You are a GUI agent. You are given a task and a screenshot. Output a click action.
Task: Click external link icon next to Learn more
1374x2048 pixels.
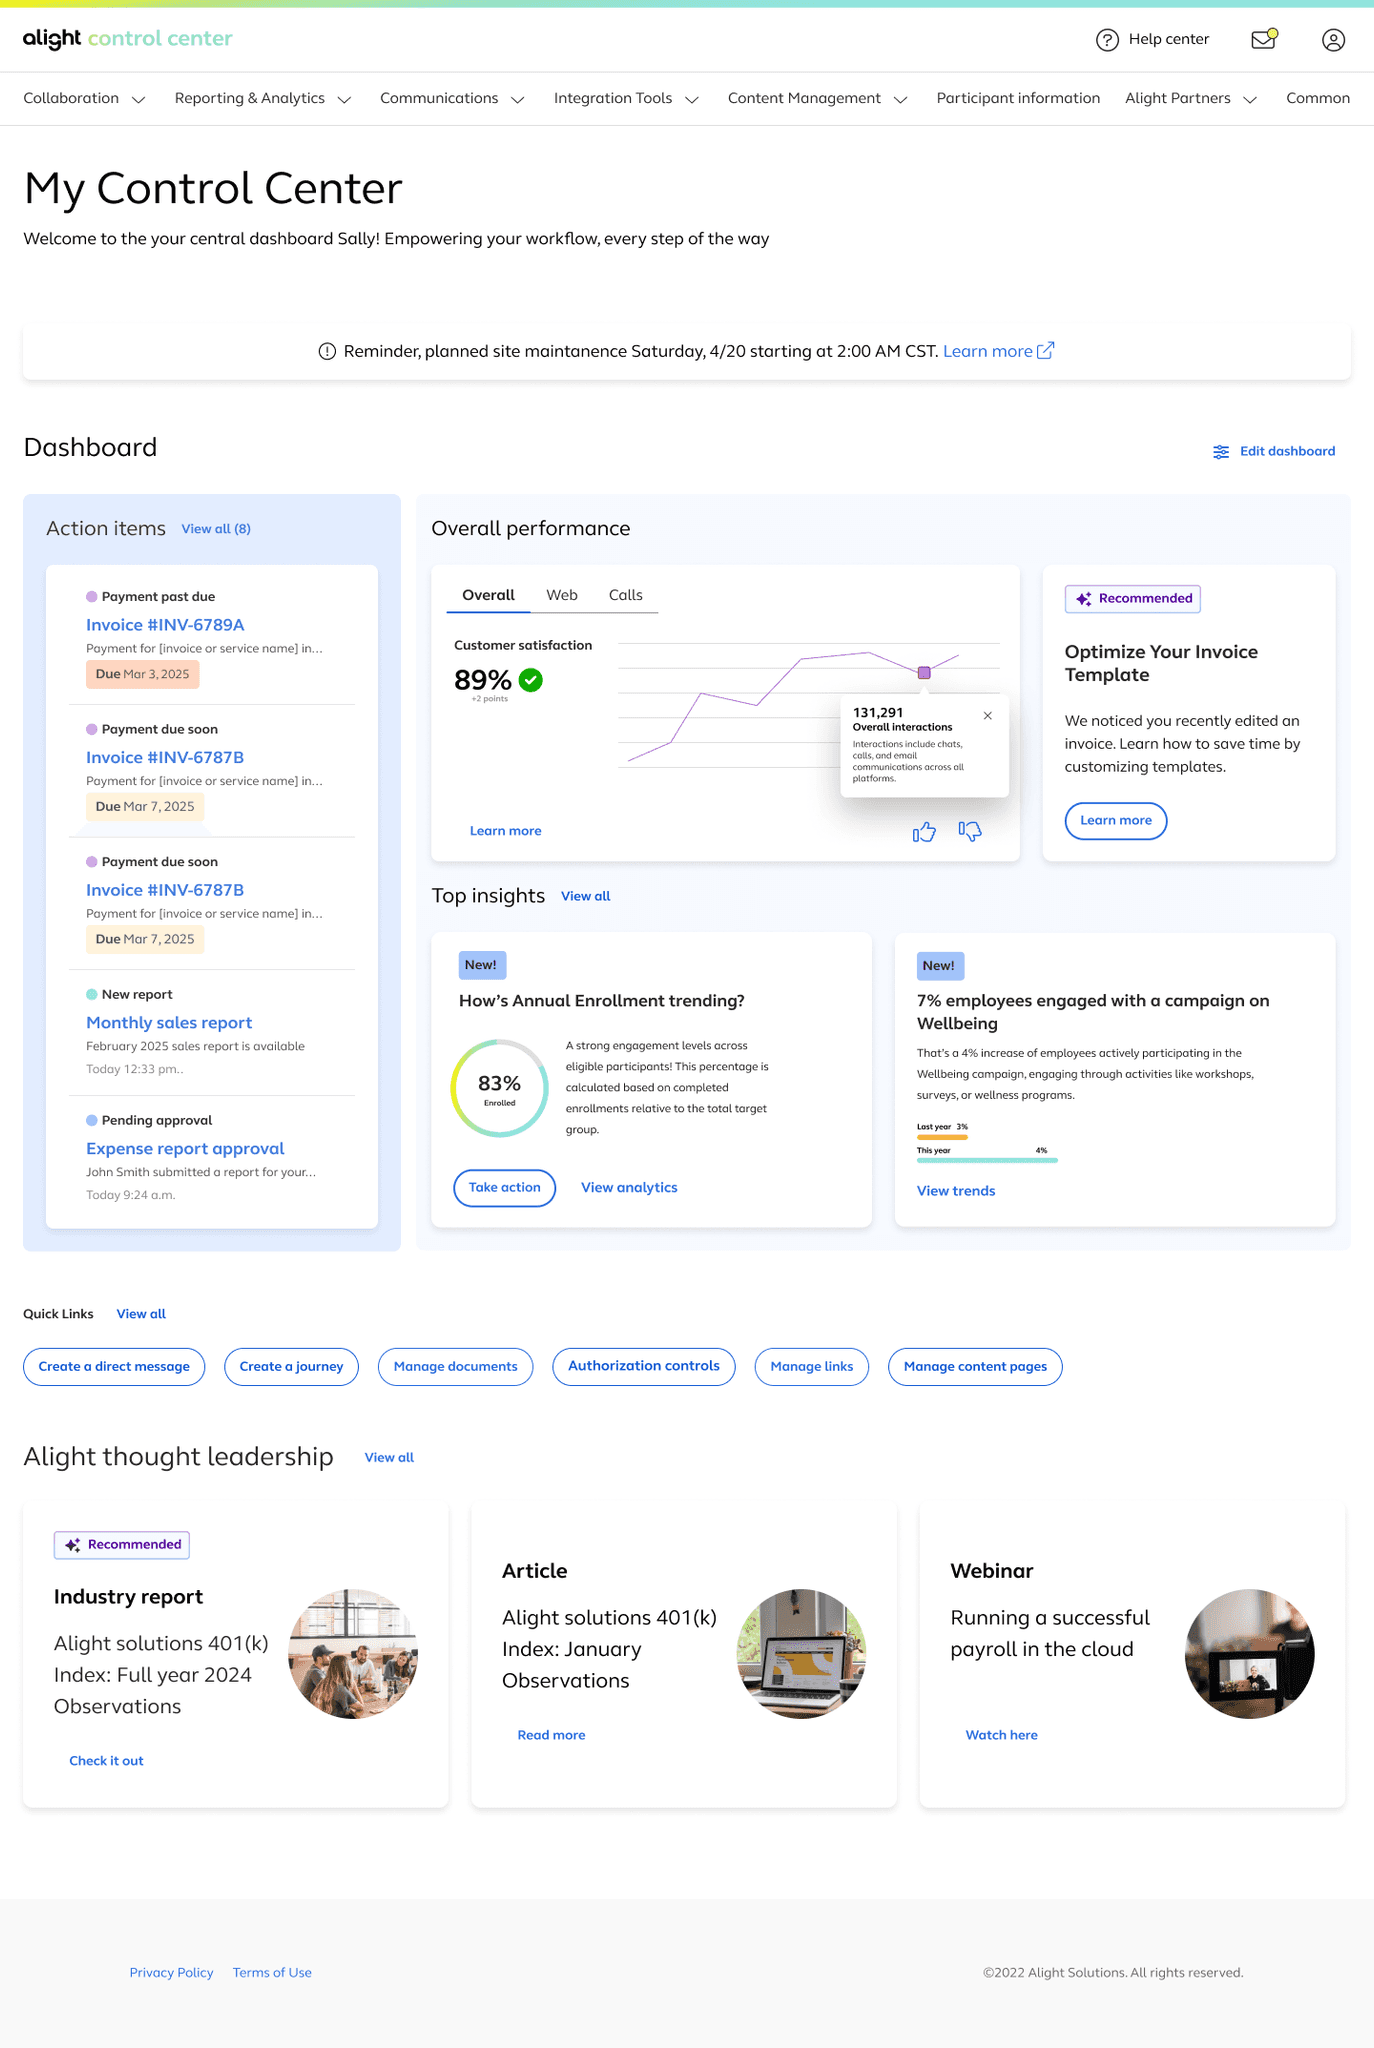[x=1046, y=350]
